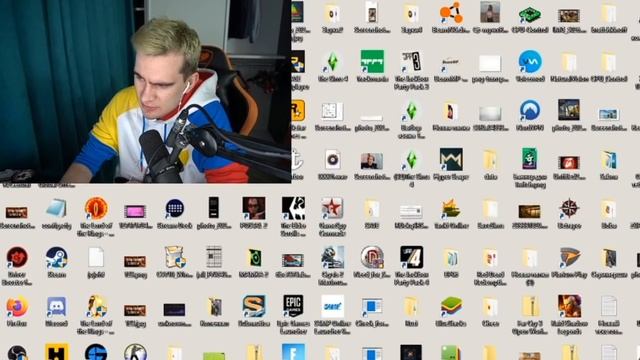Open the dark compass rose shortcut
This screenshot has width=640, height=360.
[x=569, y=209]
